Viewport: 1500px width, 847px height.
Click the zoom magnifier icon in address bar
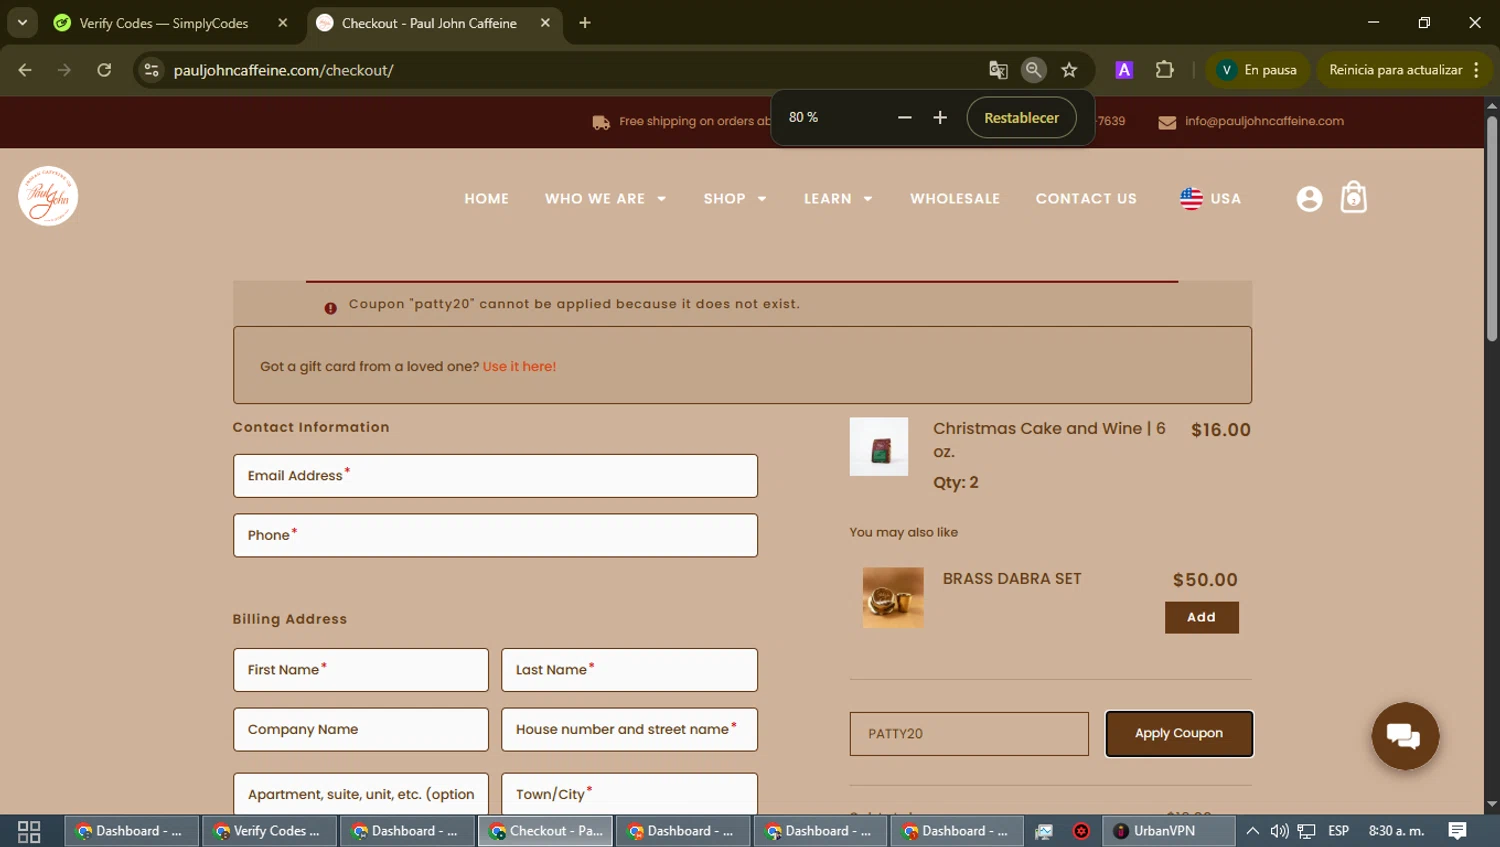tap(1034, 70)
